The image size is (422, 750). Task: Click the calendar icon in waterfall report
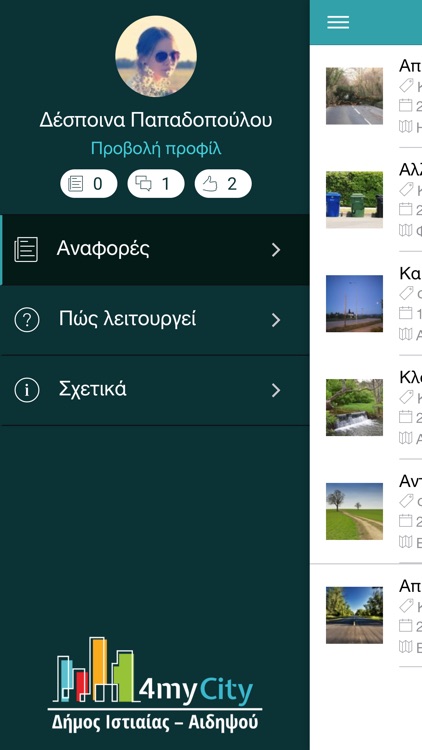pyautogui.click(x=406, y=417)
